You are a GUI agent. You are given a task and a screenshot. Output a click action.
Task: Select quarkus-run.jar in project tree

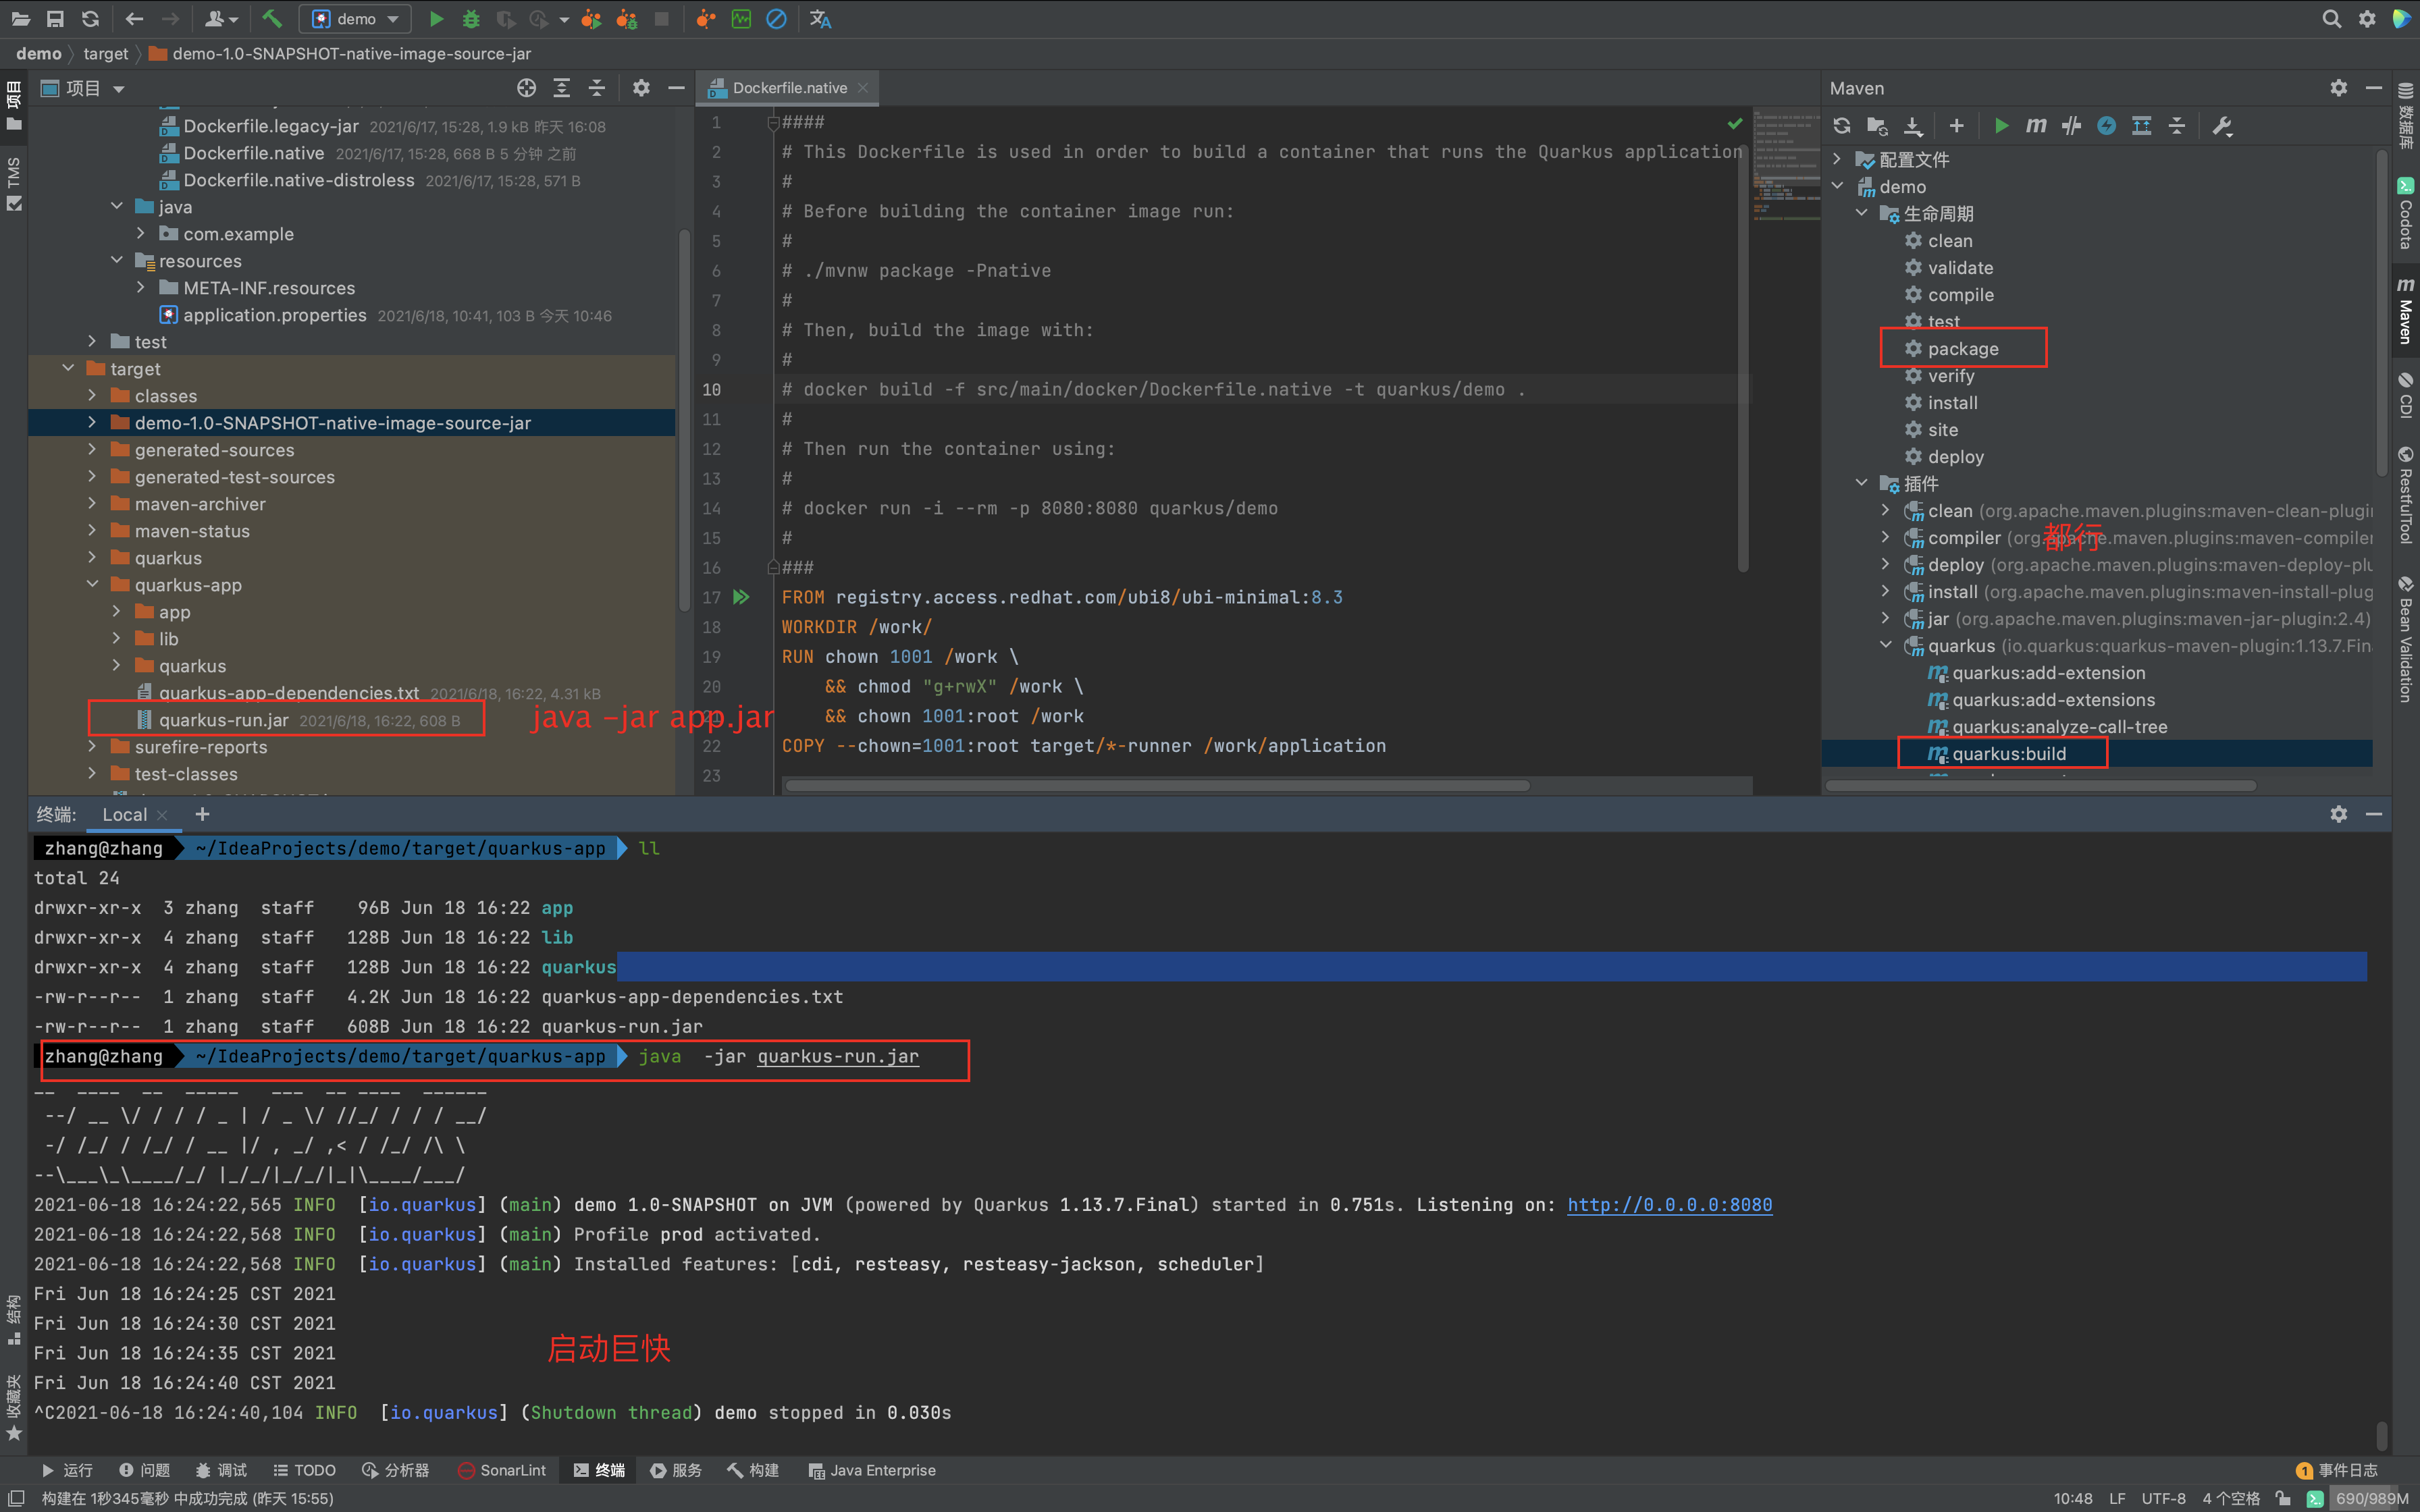pyautogui.click(x=223, y=720)
